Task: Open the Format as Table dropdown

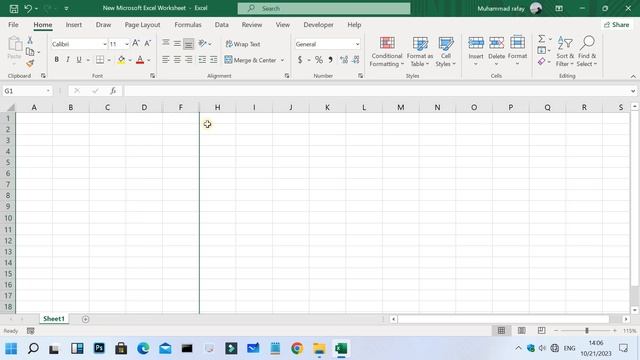Action: pos(420,52)
